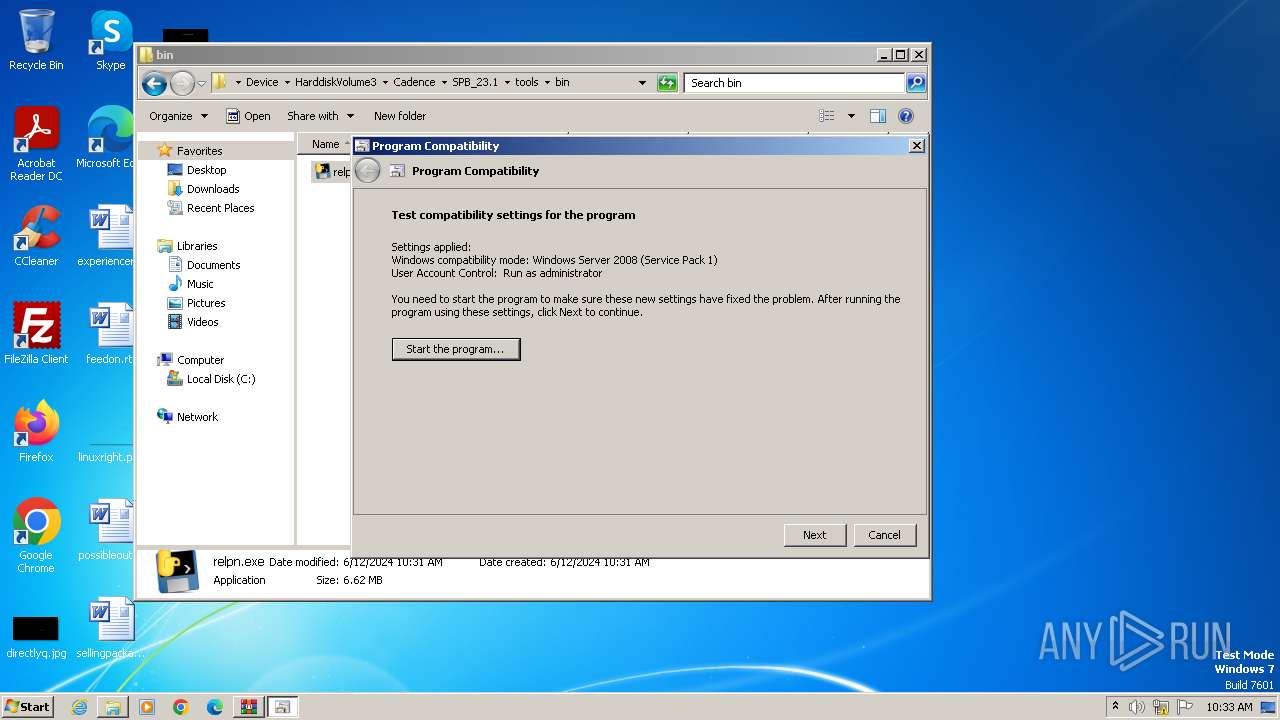Open Internet Explorer from taskbar
Viewport: 1280px width, 720px height.
tap(79, 707)
